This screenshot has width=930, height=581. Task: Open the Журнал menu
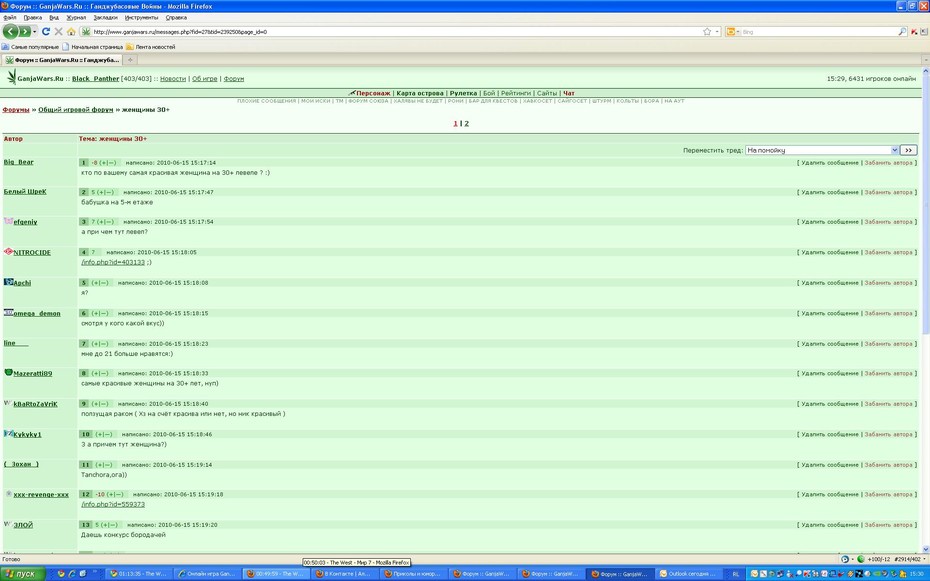tap(76, 18)
